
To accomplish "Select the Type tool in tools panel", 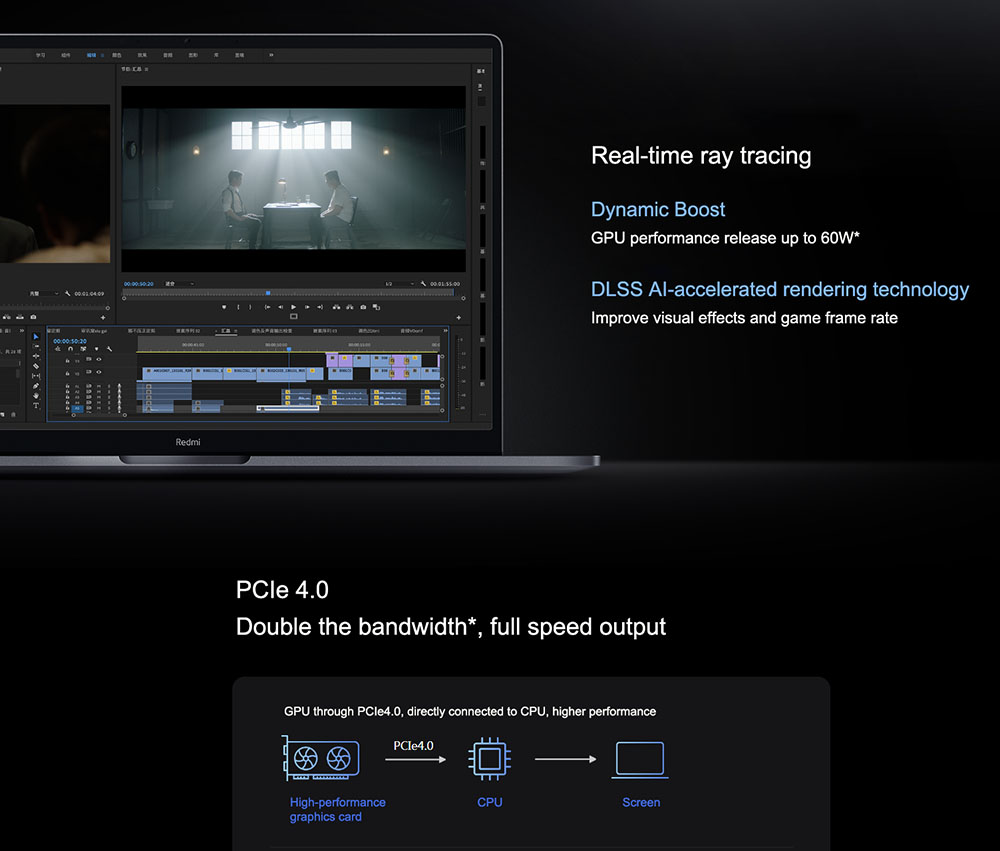I will point(36,406).
